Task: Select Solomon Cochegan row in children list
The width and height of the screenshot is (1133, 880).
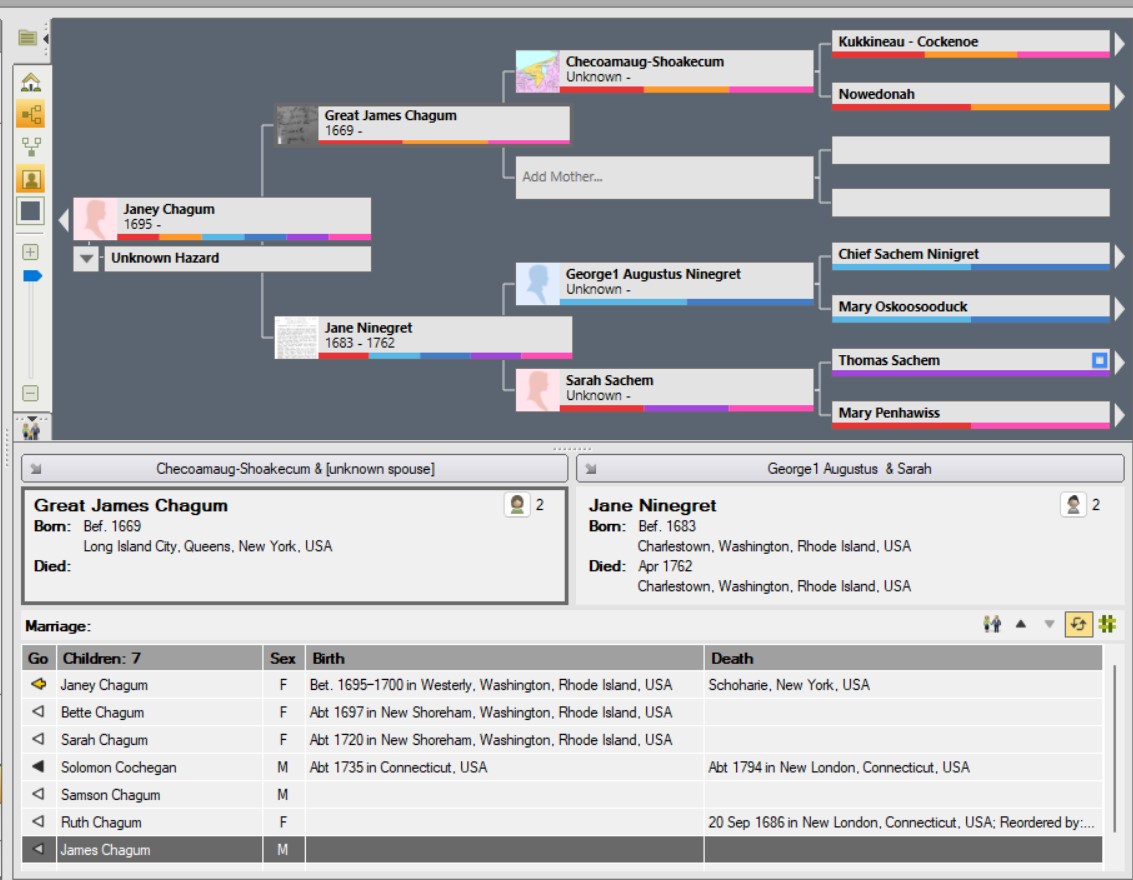Action: [x=104, y=768]
